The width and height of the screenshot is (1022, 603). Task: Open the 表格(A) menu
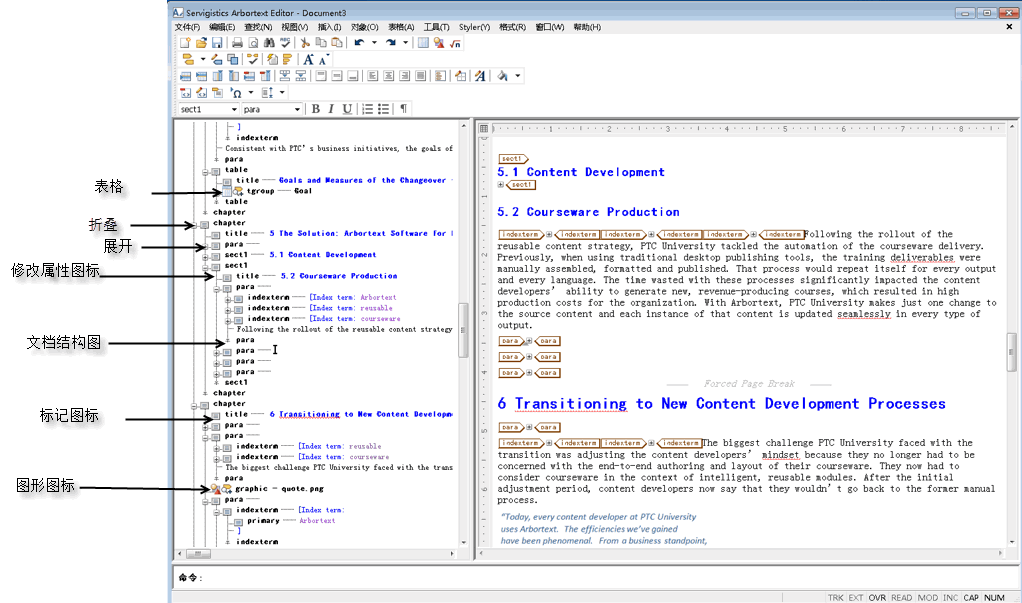pyautogui.click(x=402, y=27)
